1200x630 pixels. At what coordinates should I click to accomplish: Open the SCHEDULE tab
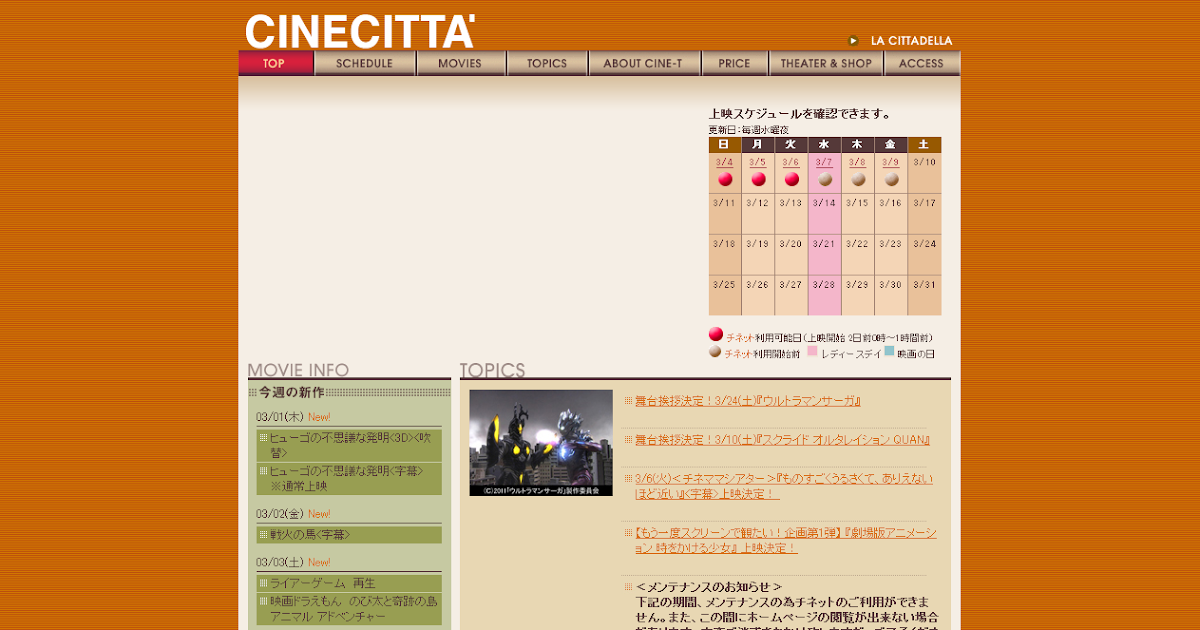(x=364, y=63)
